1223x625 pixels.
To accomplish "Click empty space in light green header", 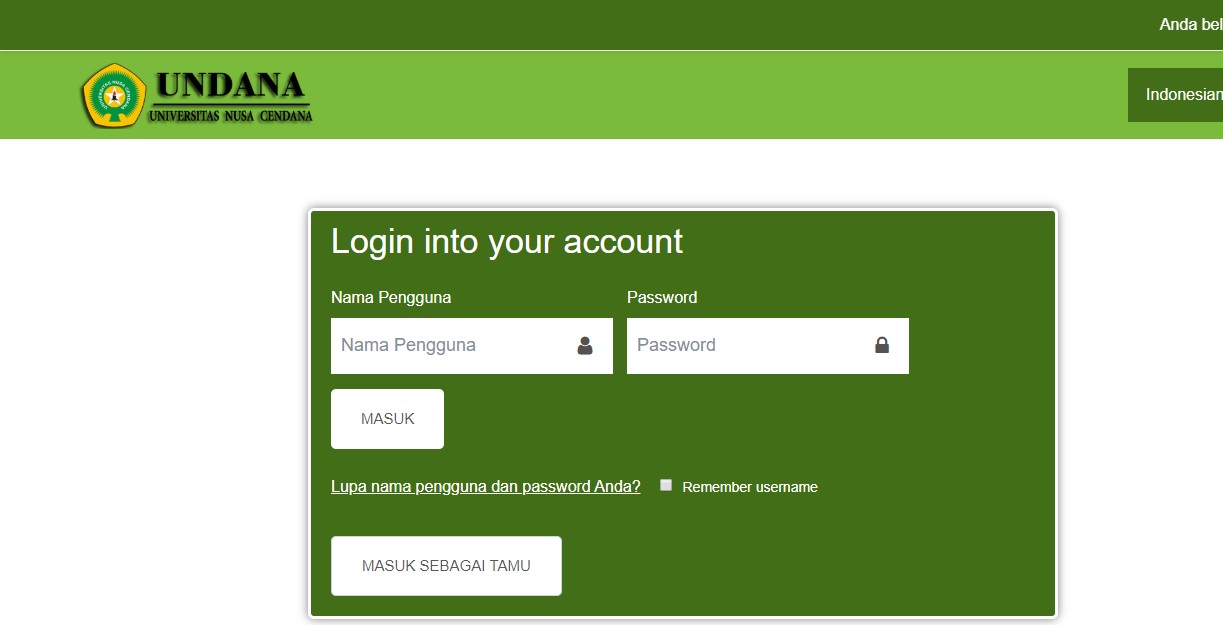I will pos(700,95).
